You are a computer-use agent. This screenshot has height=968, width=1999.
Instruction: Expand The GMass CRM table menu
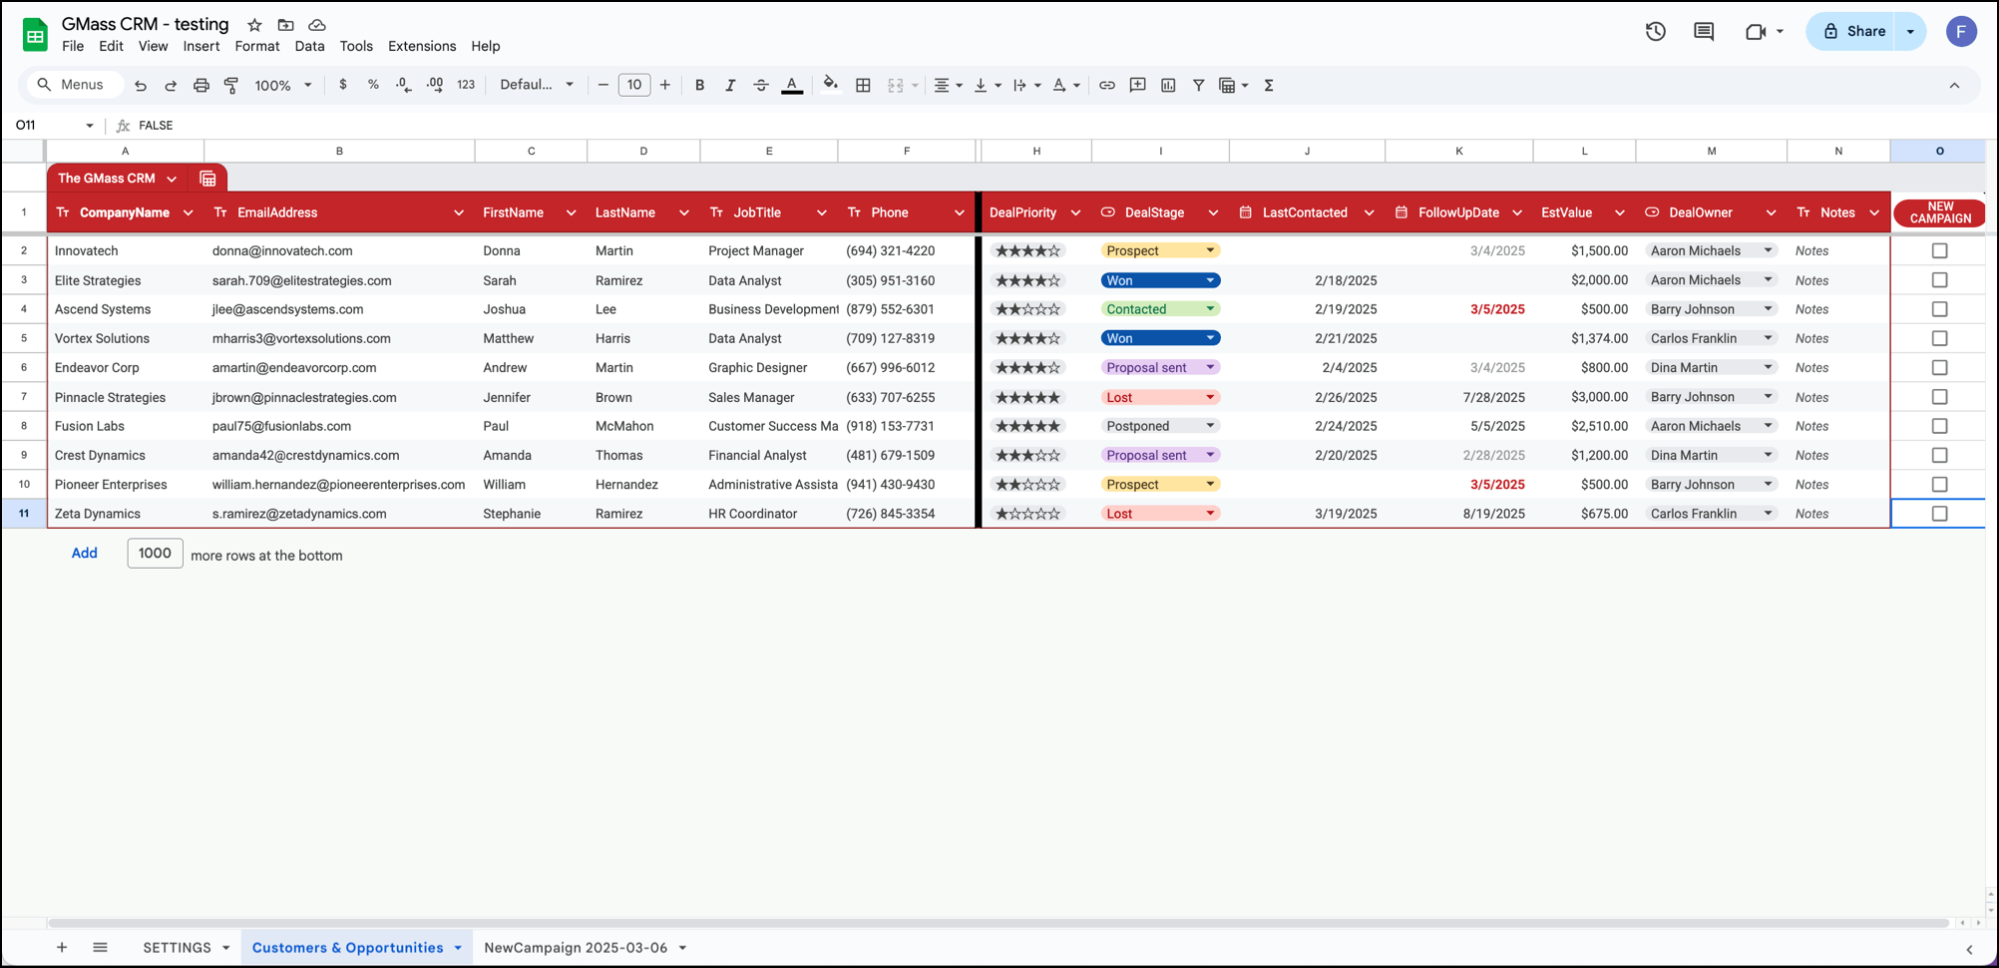coord(172,179)
